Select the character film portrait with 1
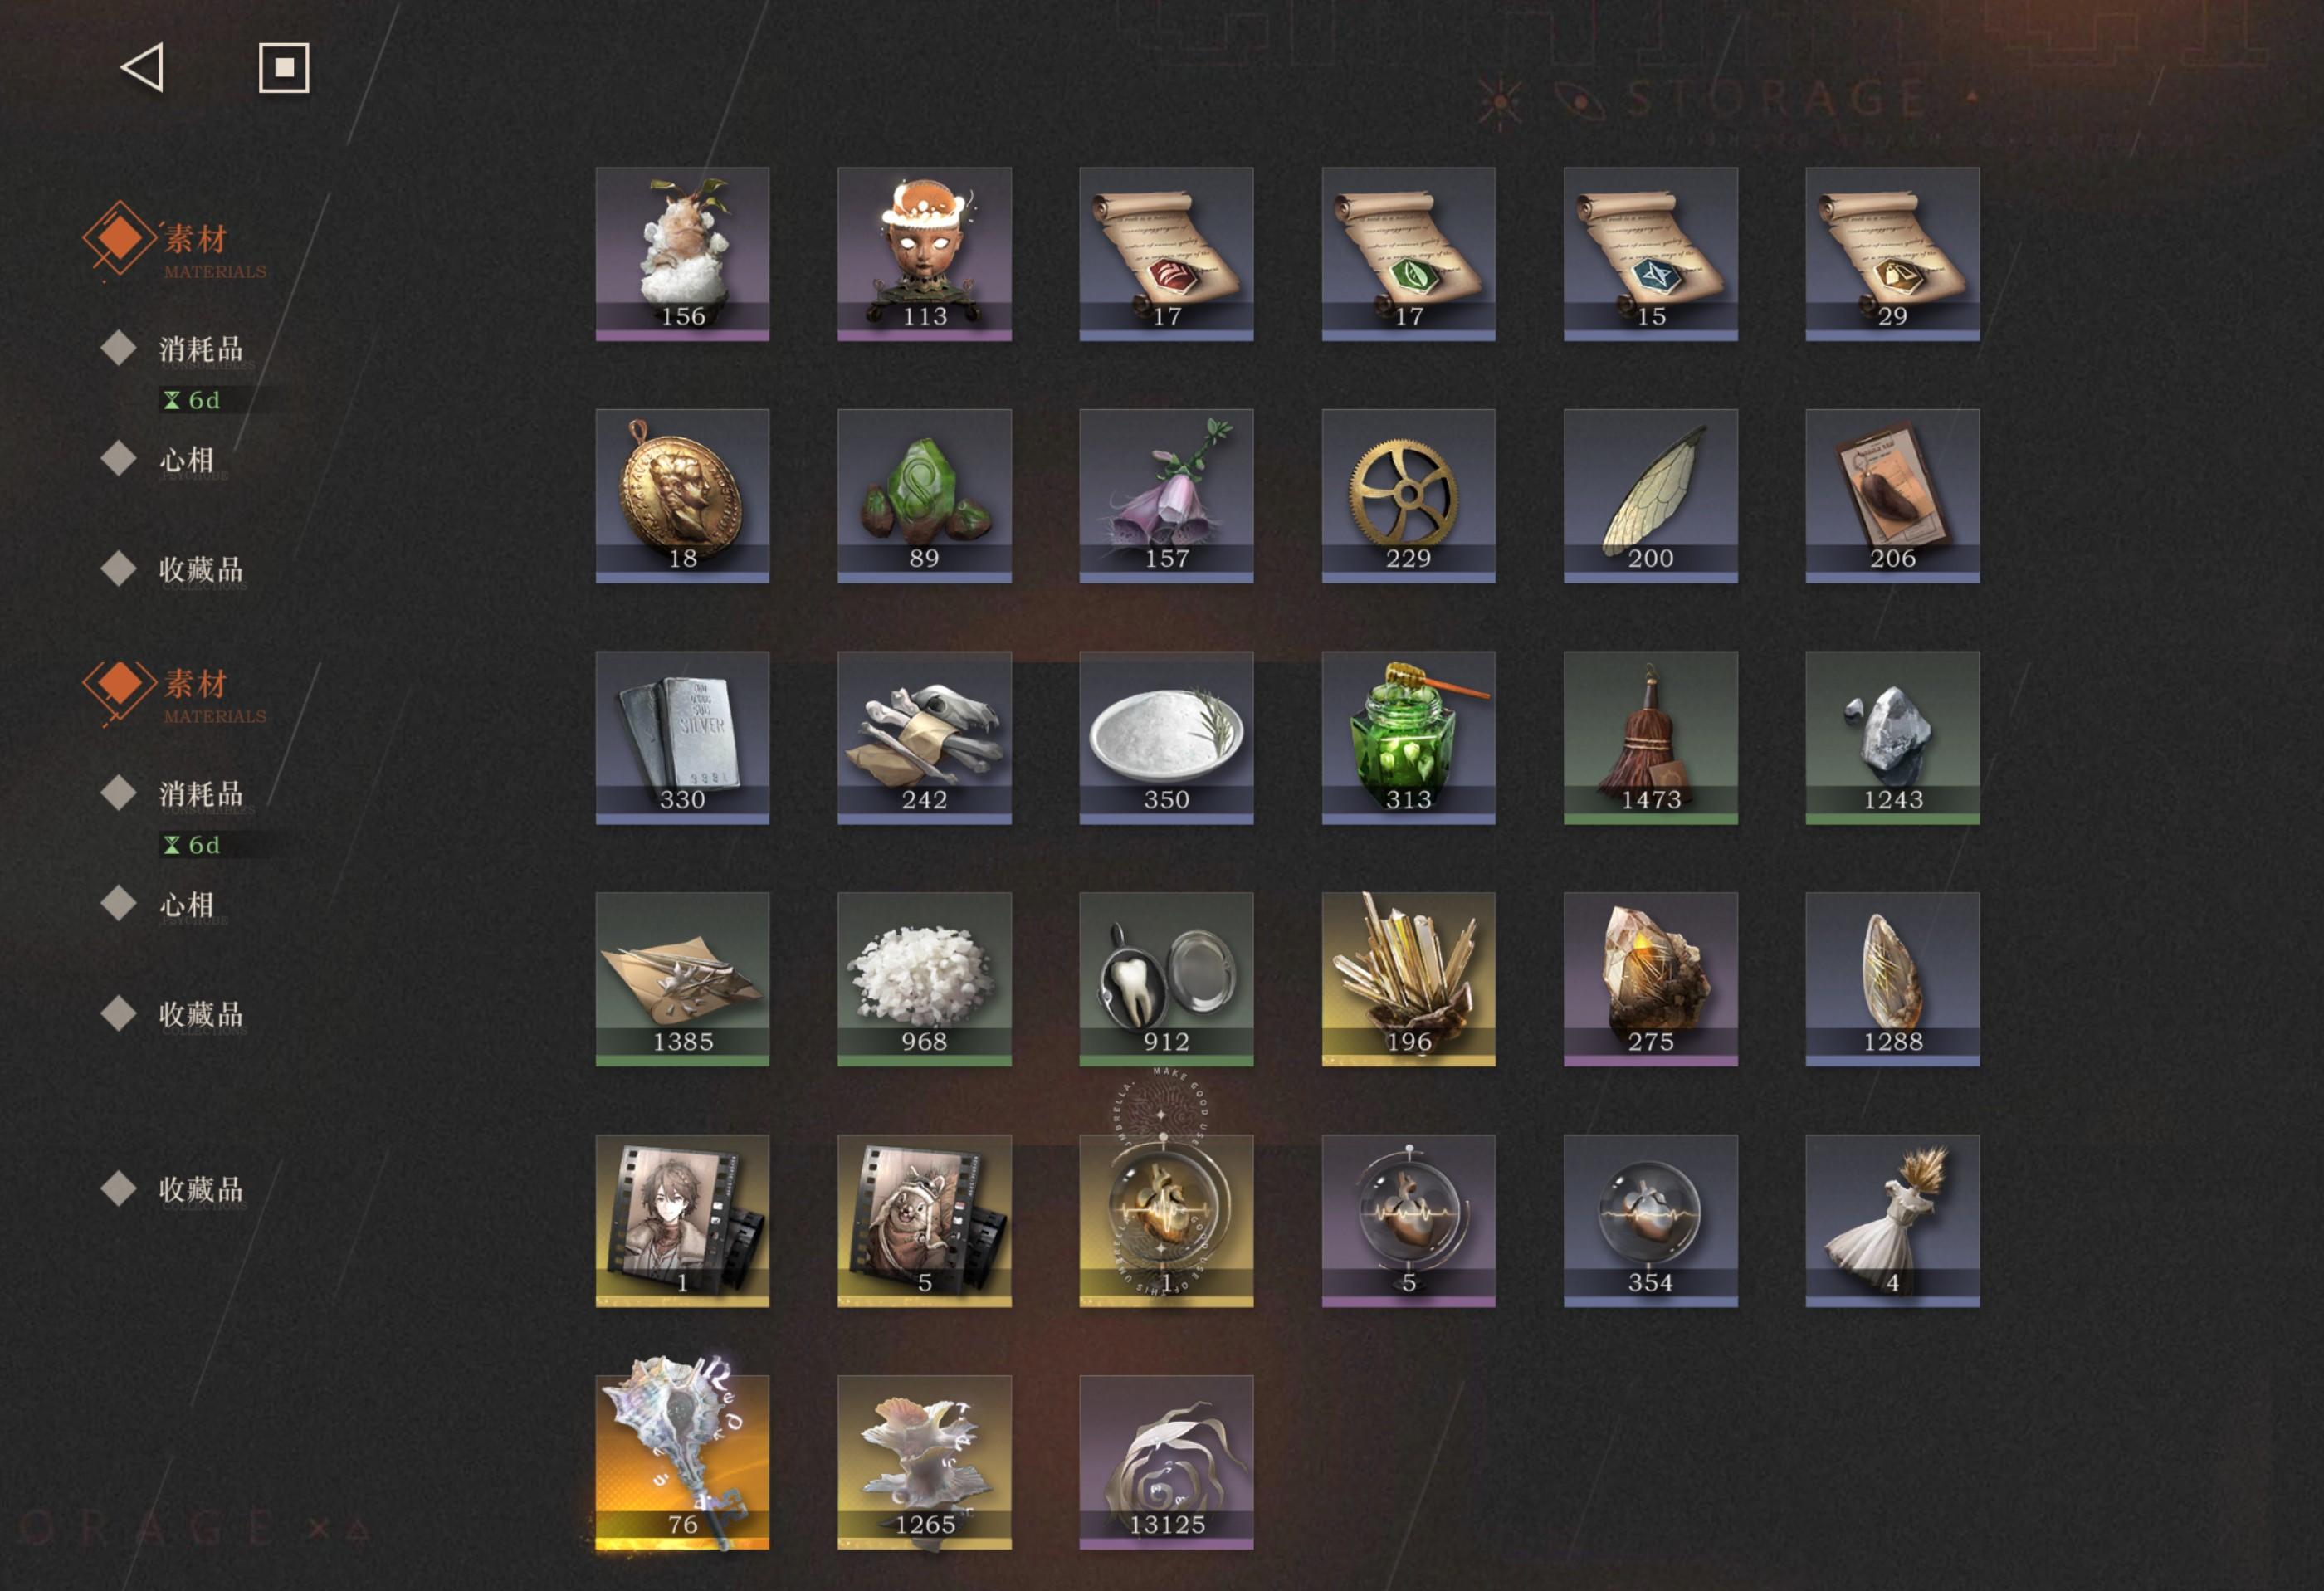Image resolution: width=2324 pixels, height=1591 pixels. click(682, 1221)
